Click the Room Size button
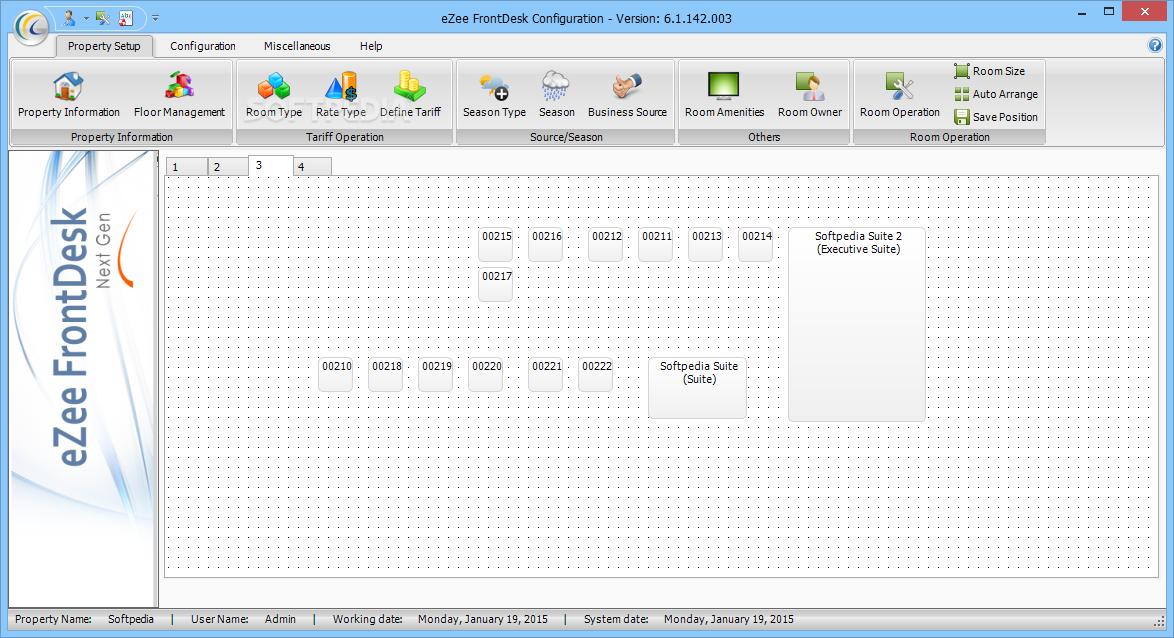Viewport: 1174px width, 638px height. point(990,71)
